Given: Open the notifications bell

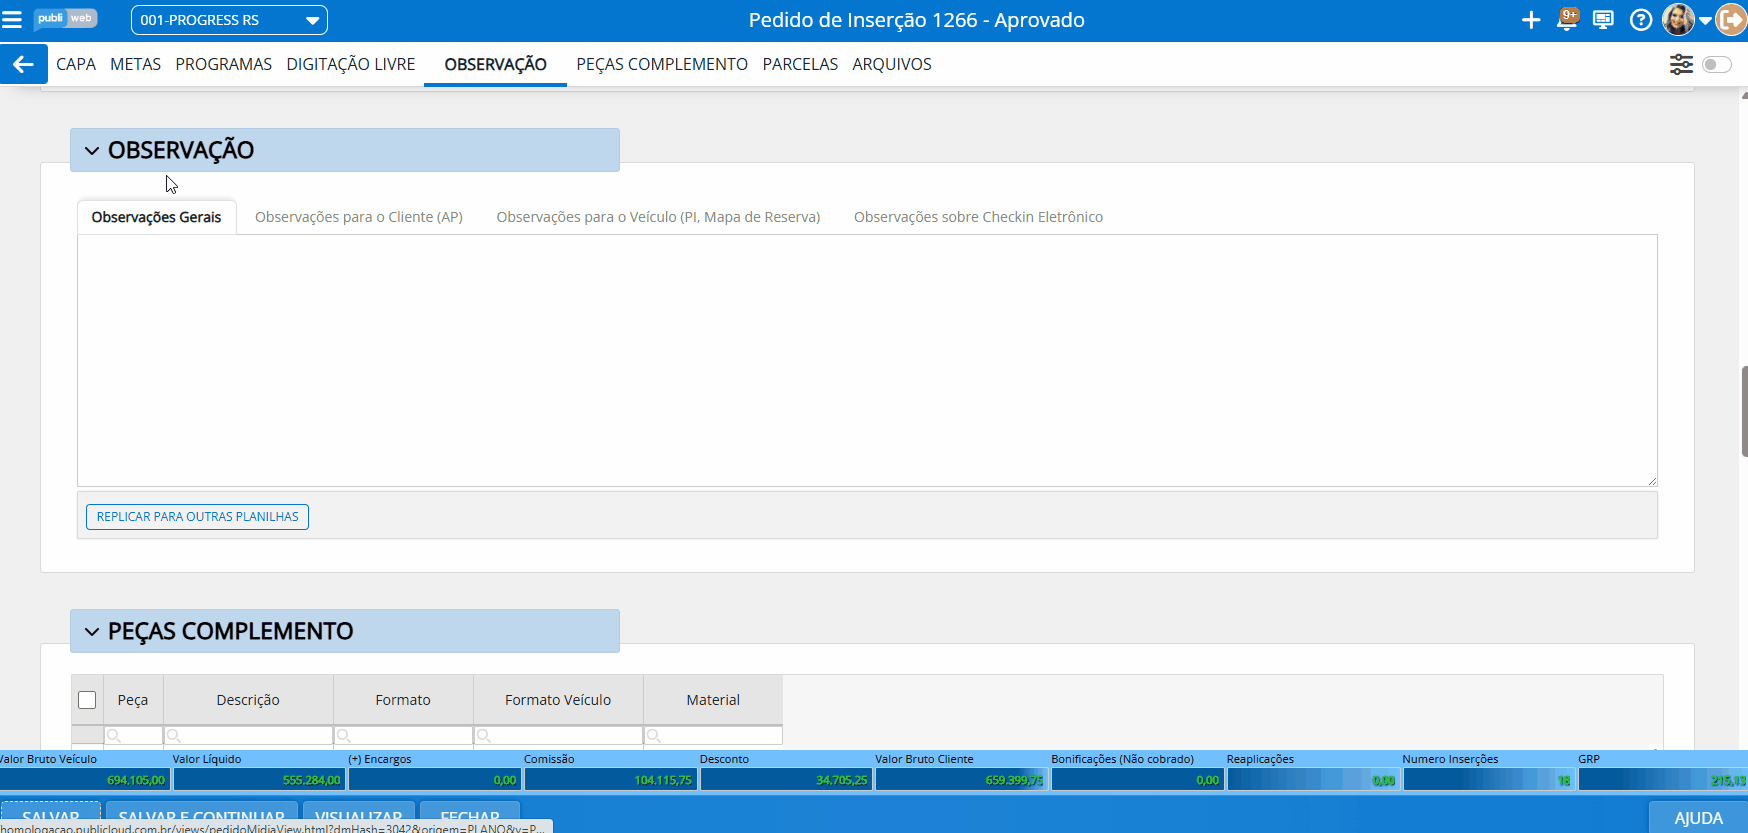Looking at the screenshot, I should point(1567,20).
